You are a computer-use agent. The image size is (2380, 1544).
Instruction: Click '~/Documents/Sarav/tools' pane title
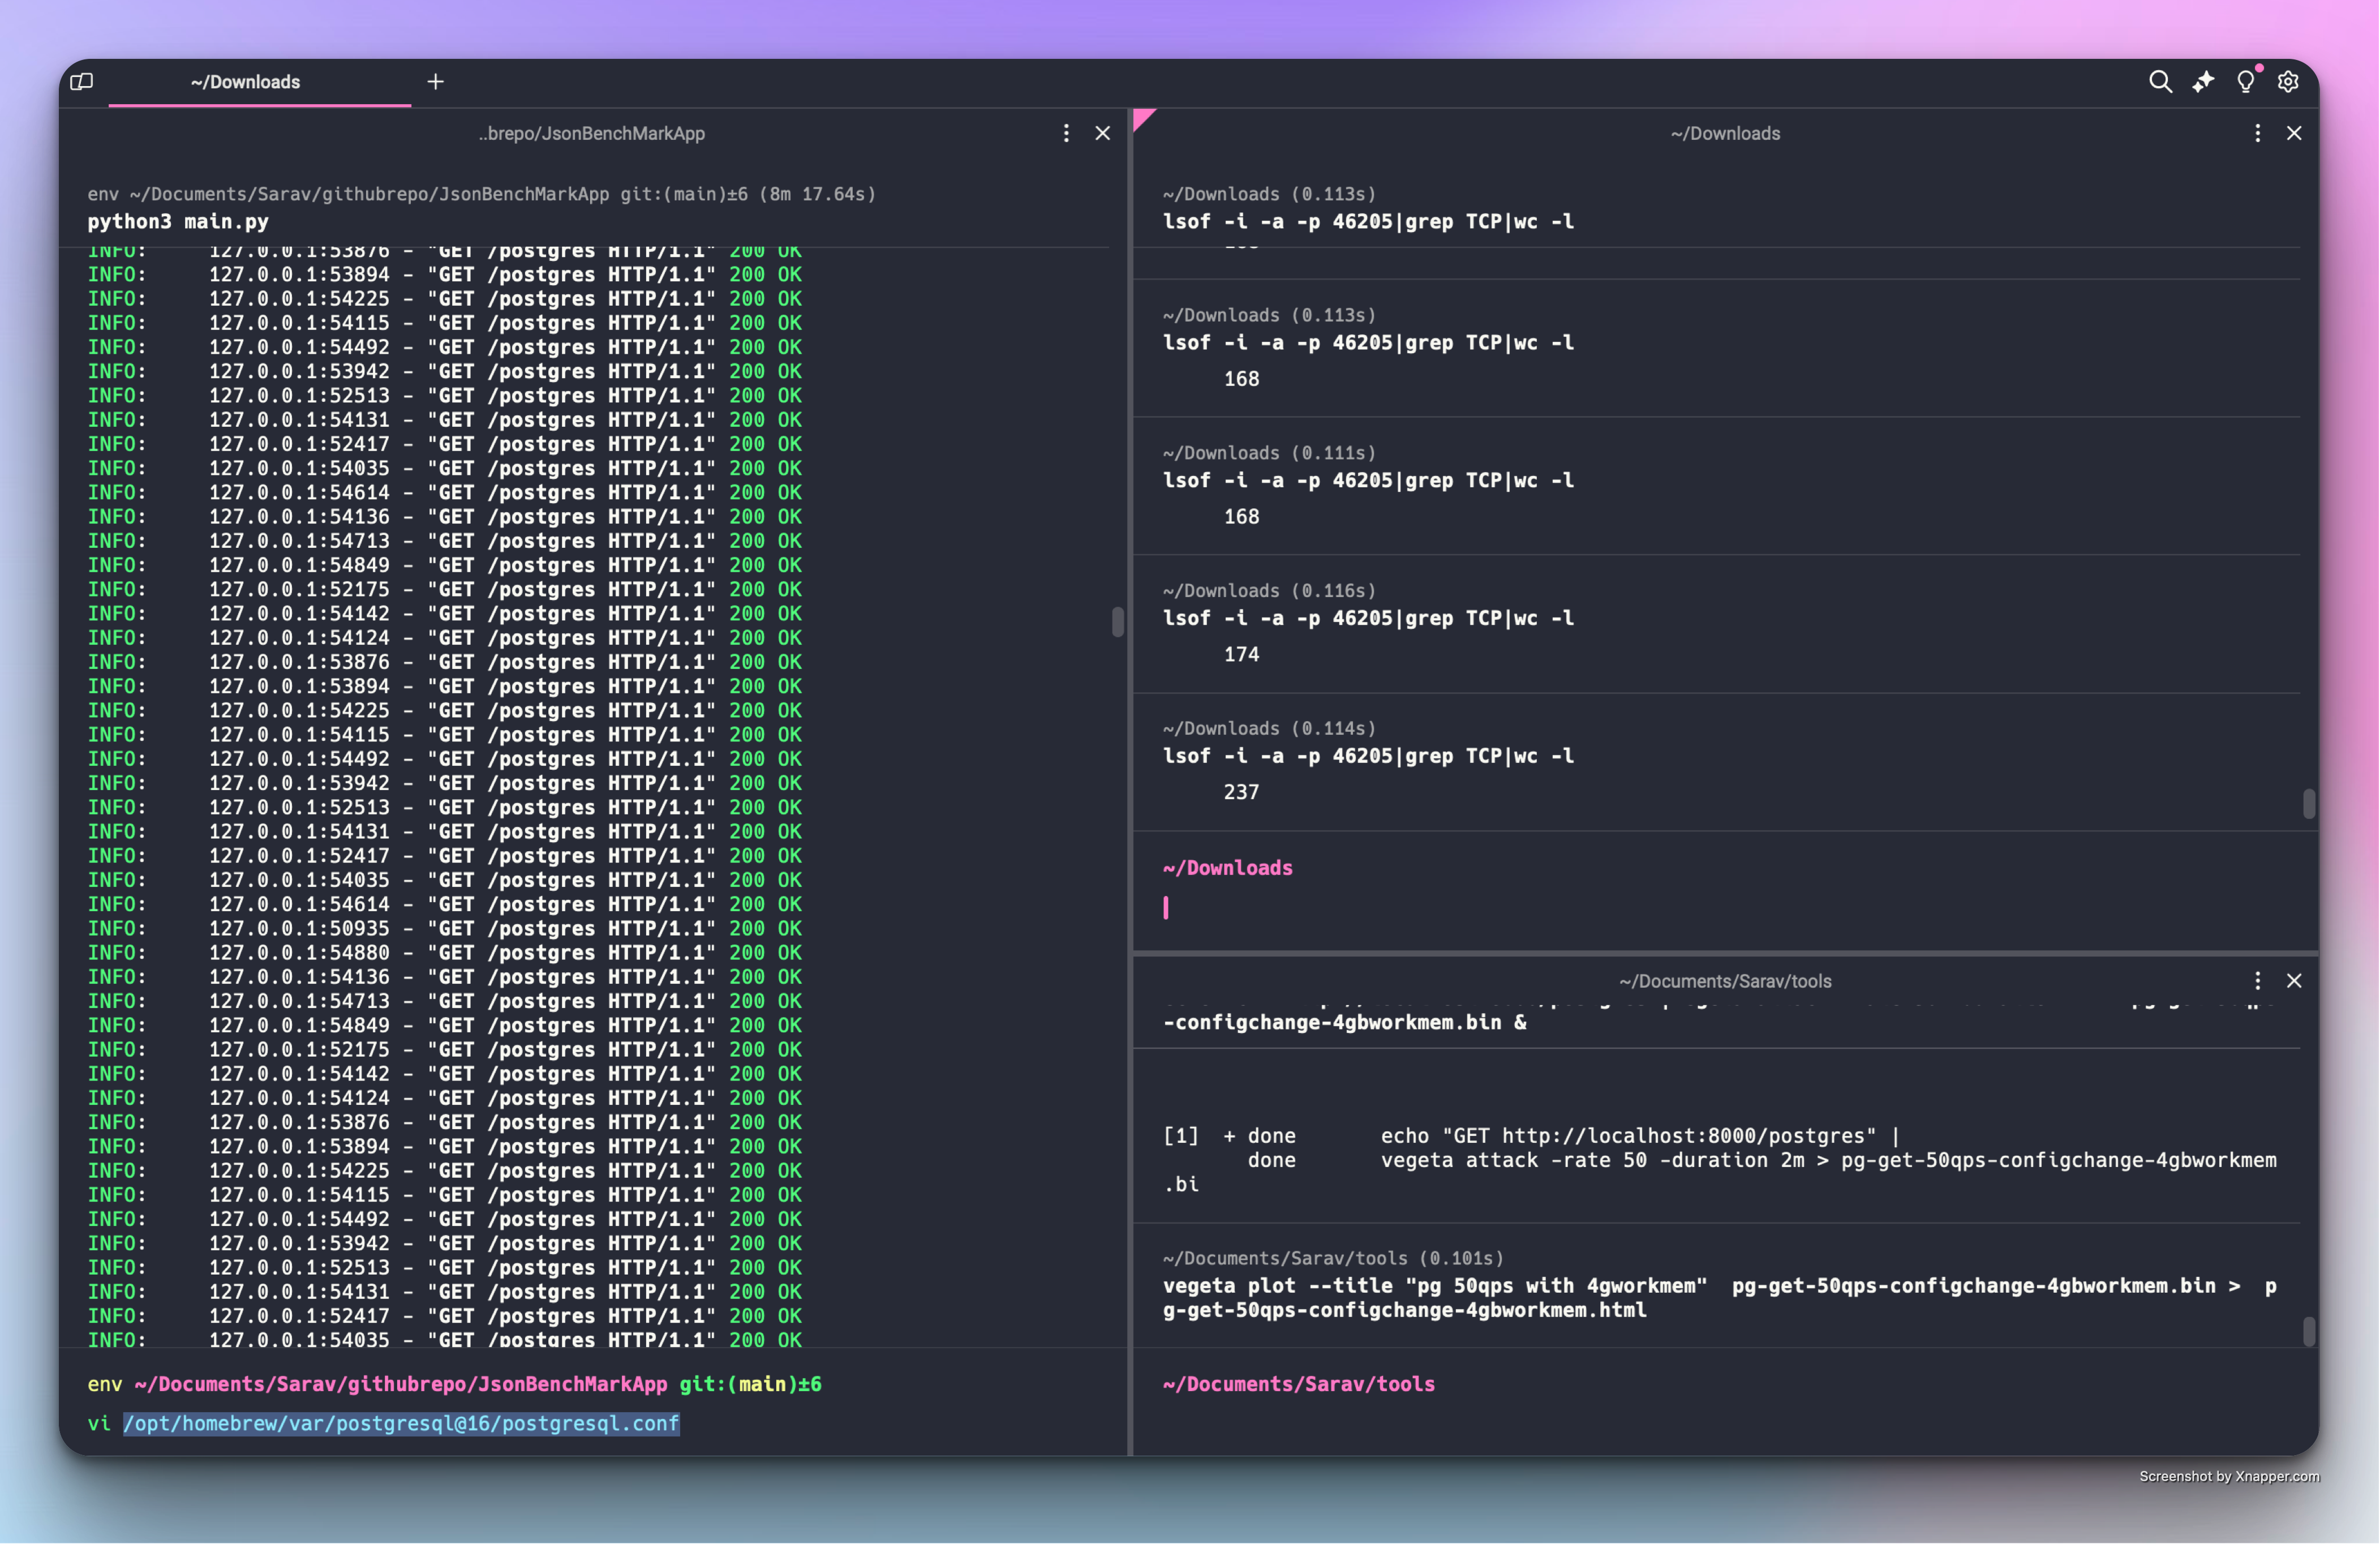tap(1725, 981)
